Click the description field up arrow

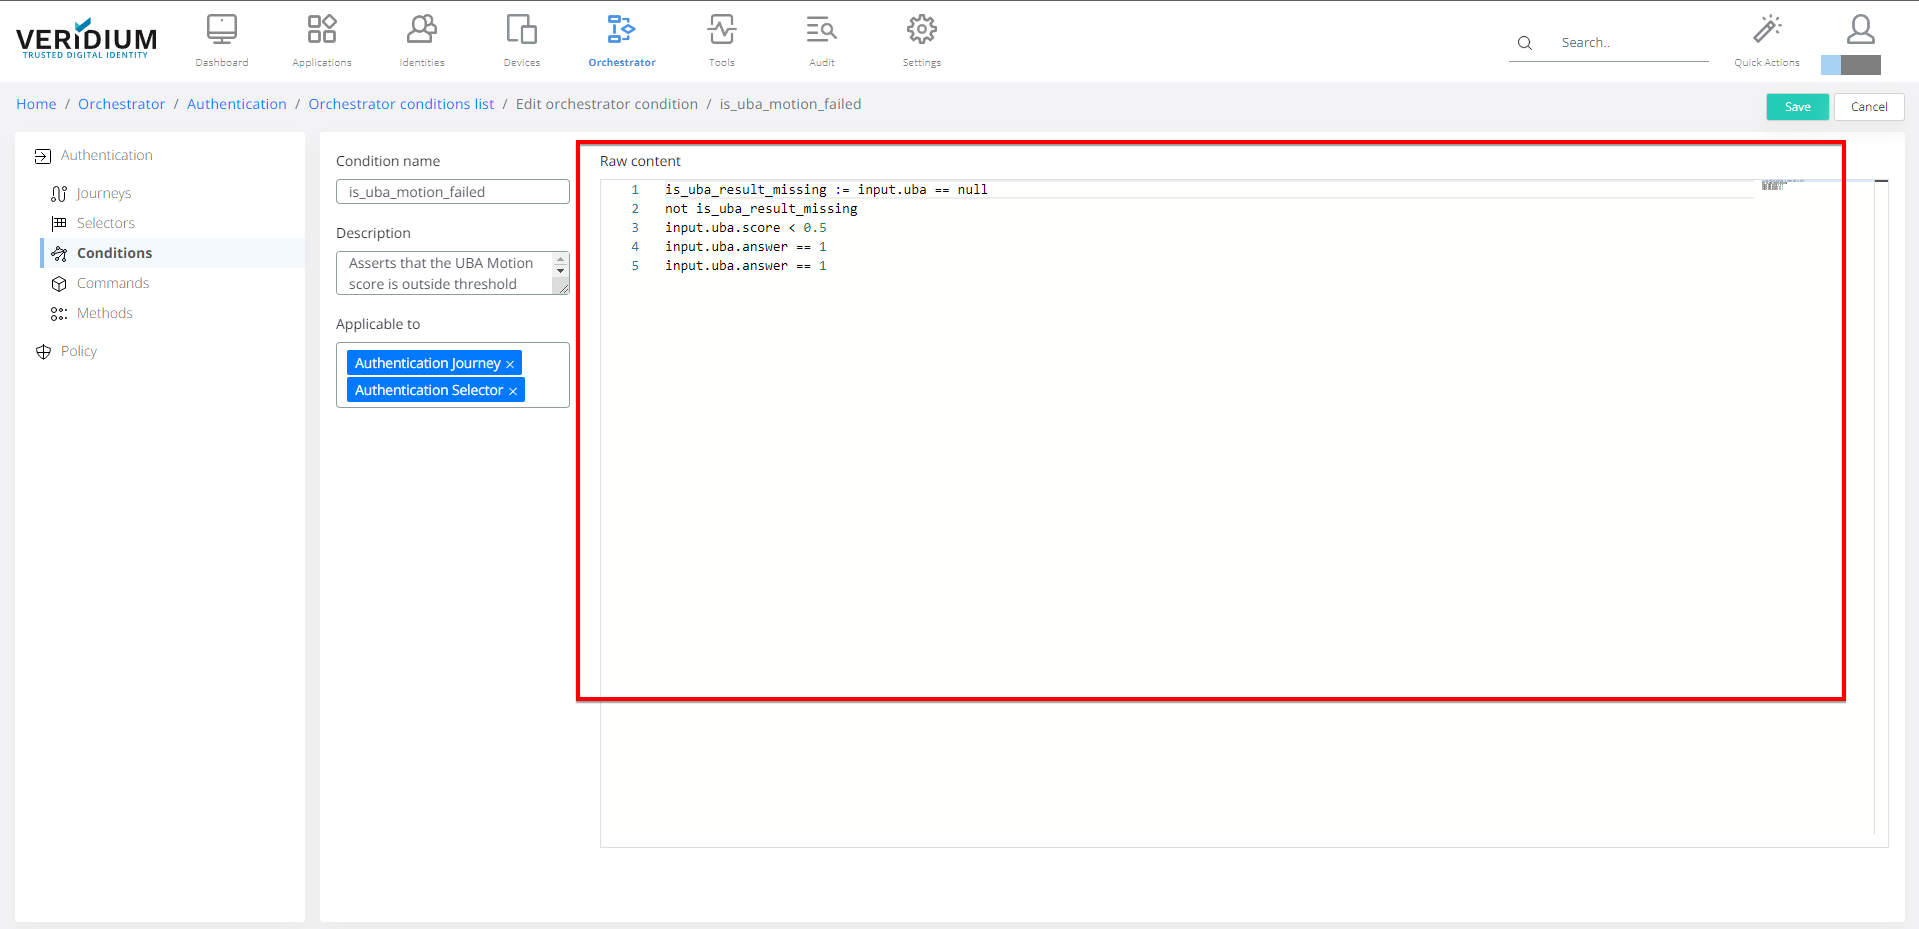(x=560, y=259)
